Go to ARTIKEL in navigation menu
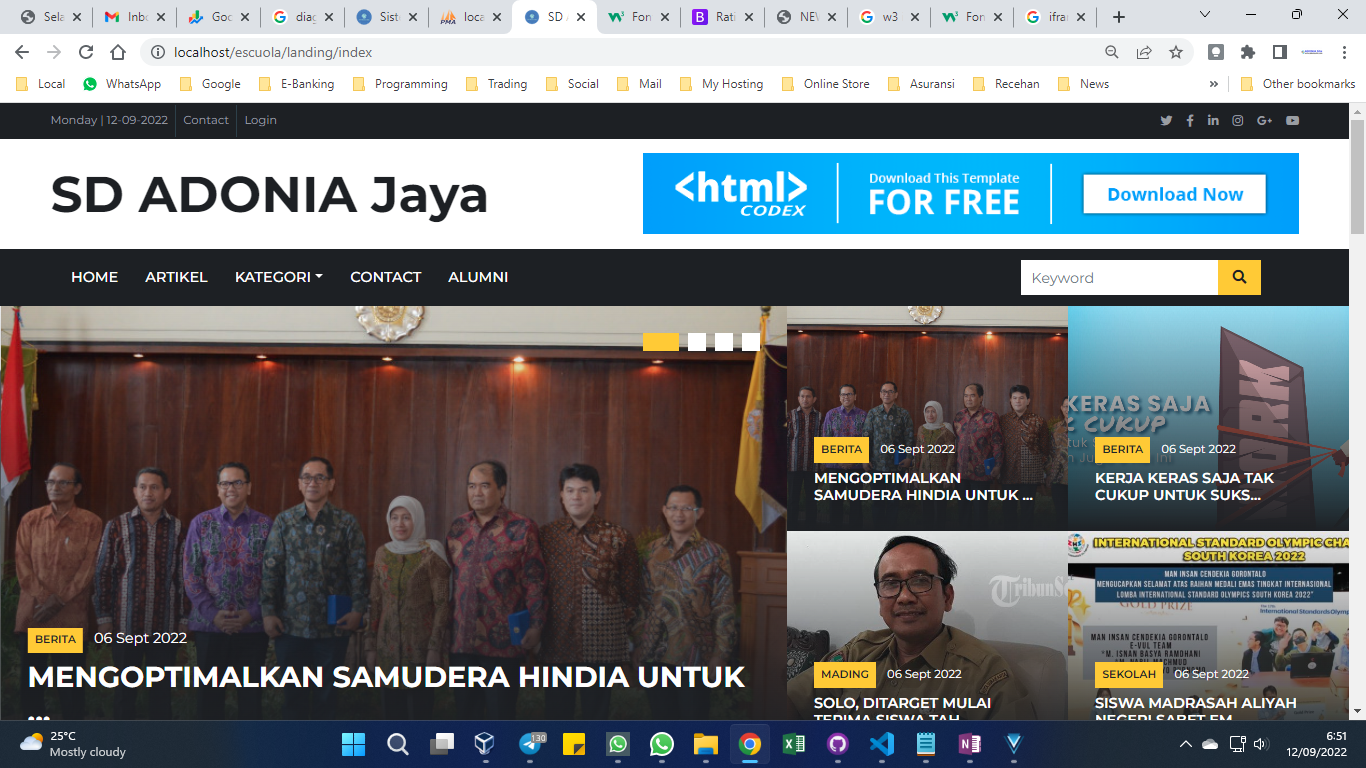 click(176, 277)
